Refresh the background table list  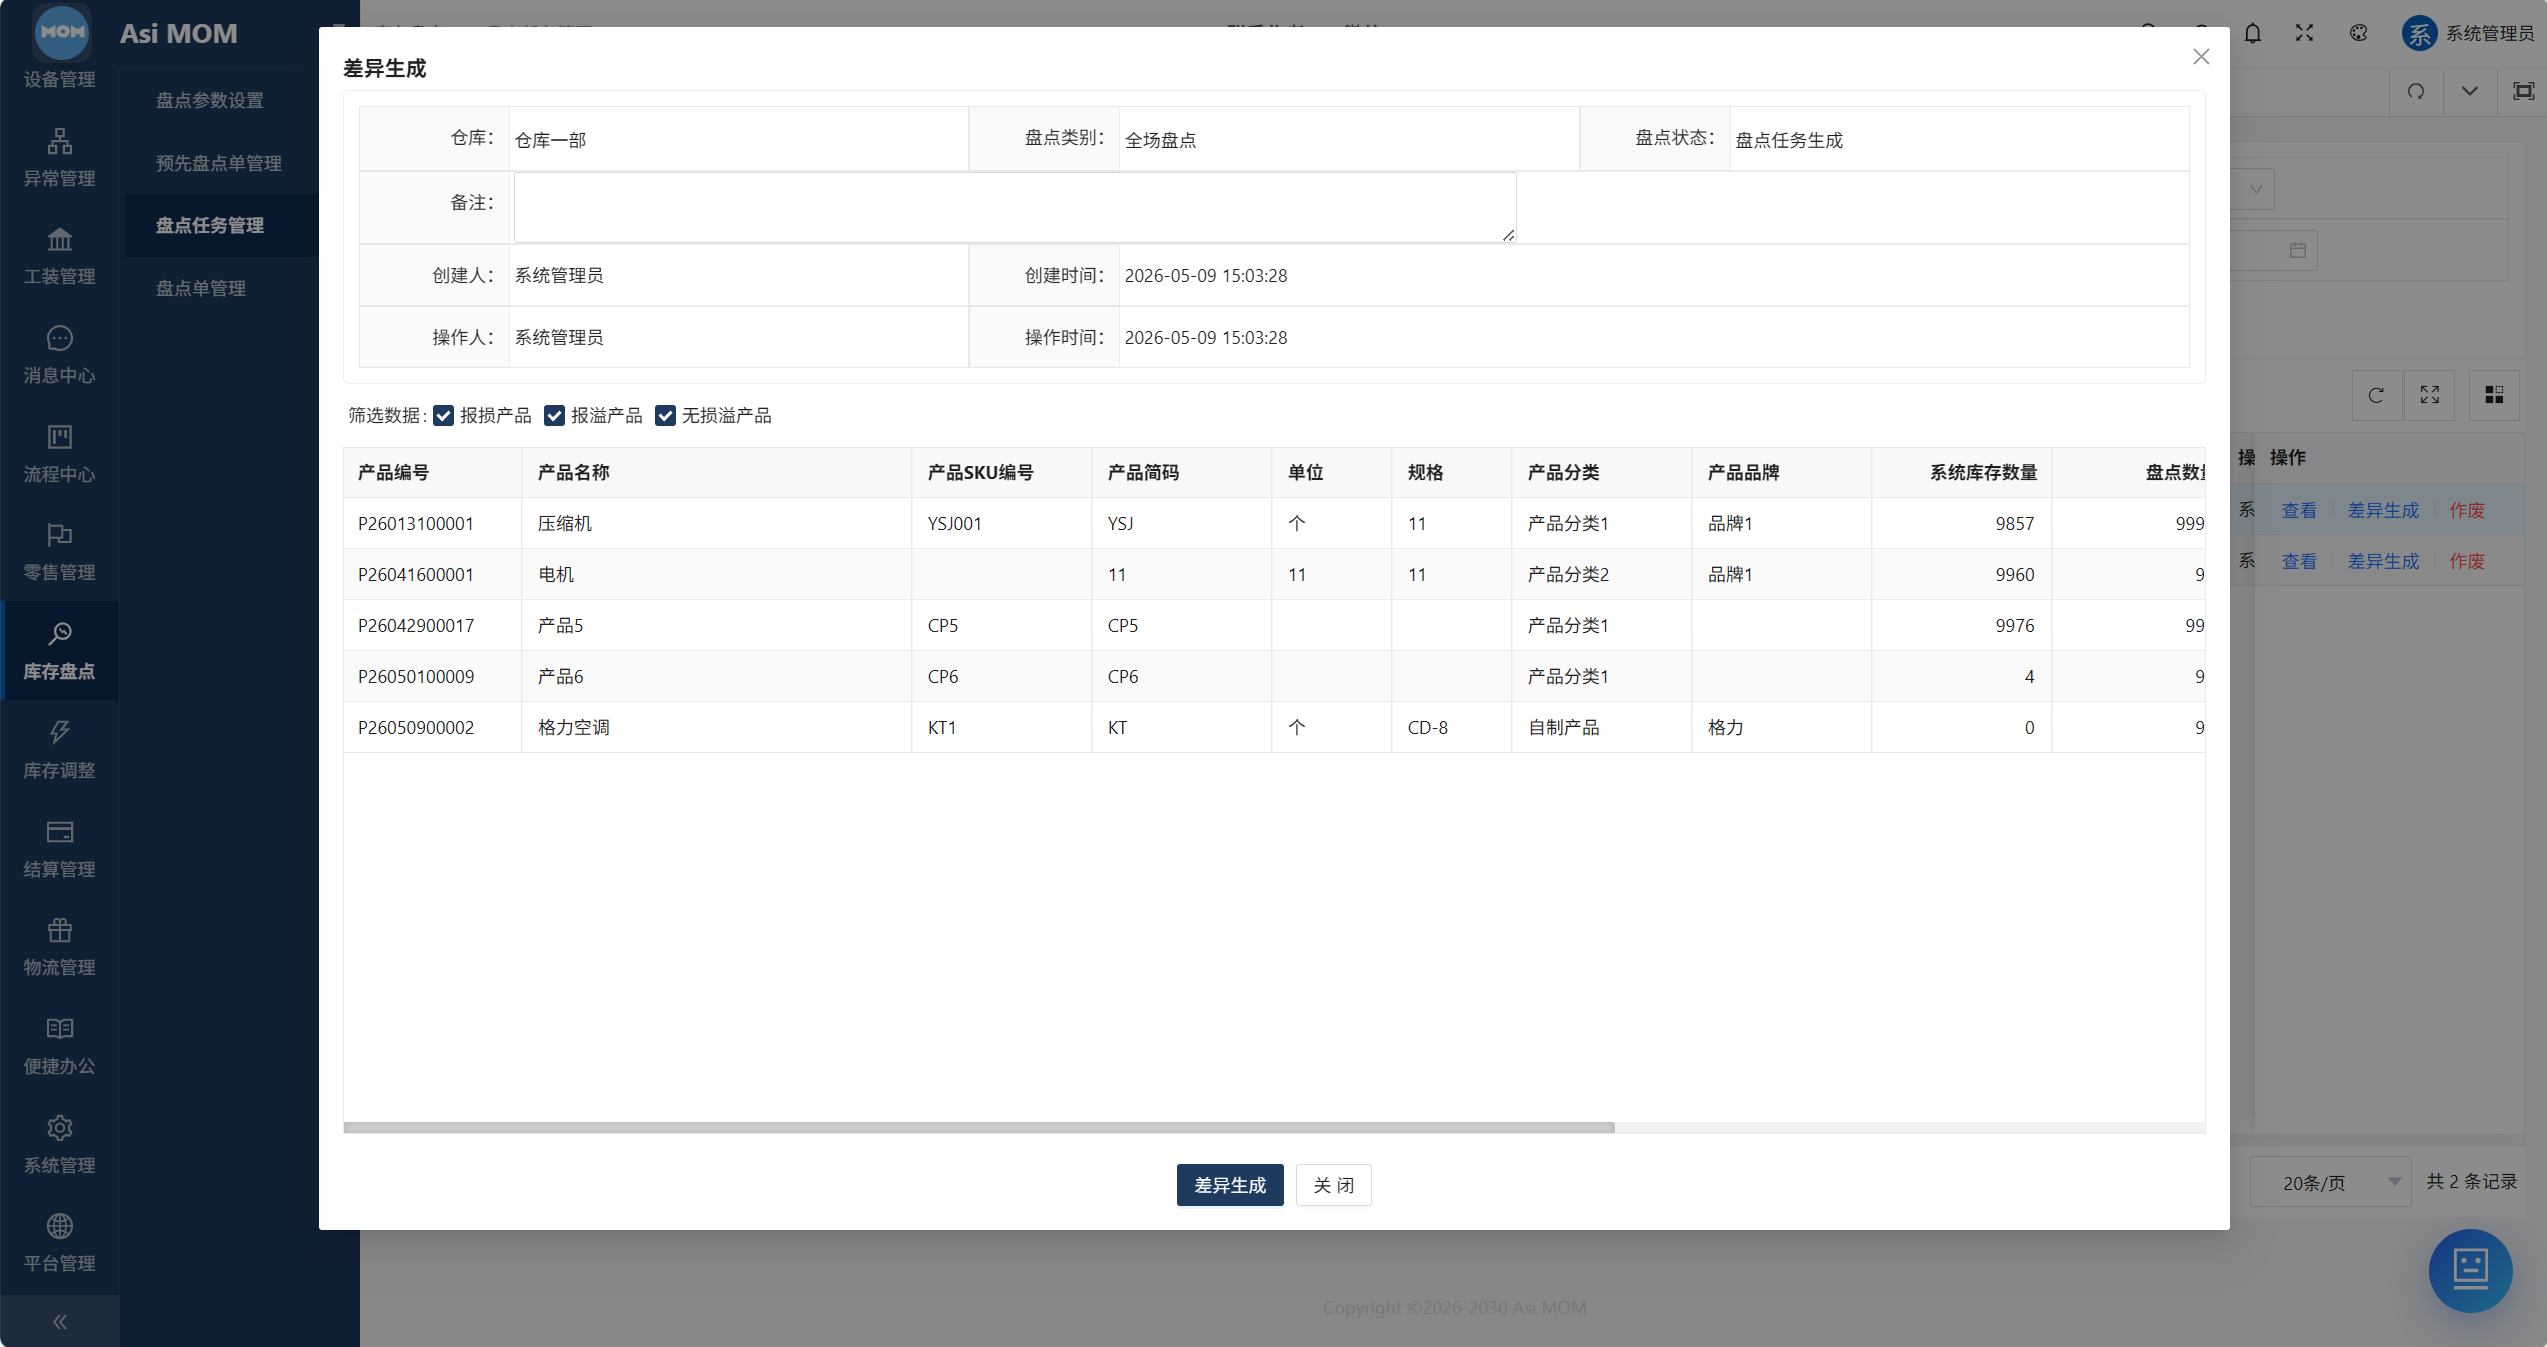coord(2376,395)
